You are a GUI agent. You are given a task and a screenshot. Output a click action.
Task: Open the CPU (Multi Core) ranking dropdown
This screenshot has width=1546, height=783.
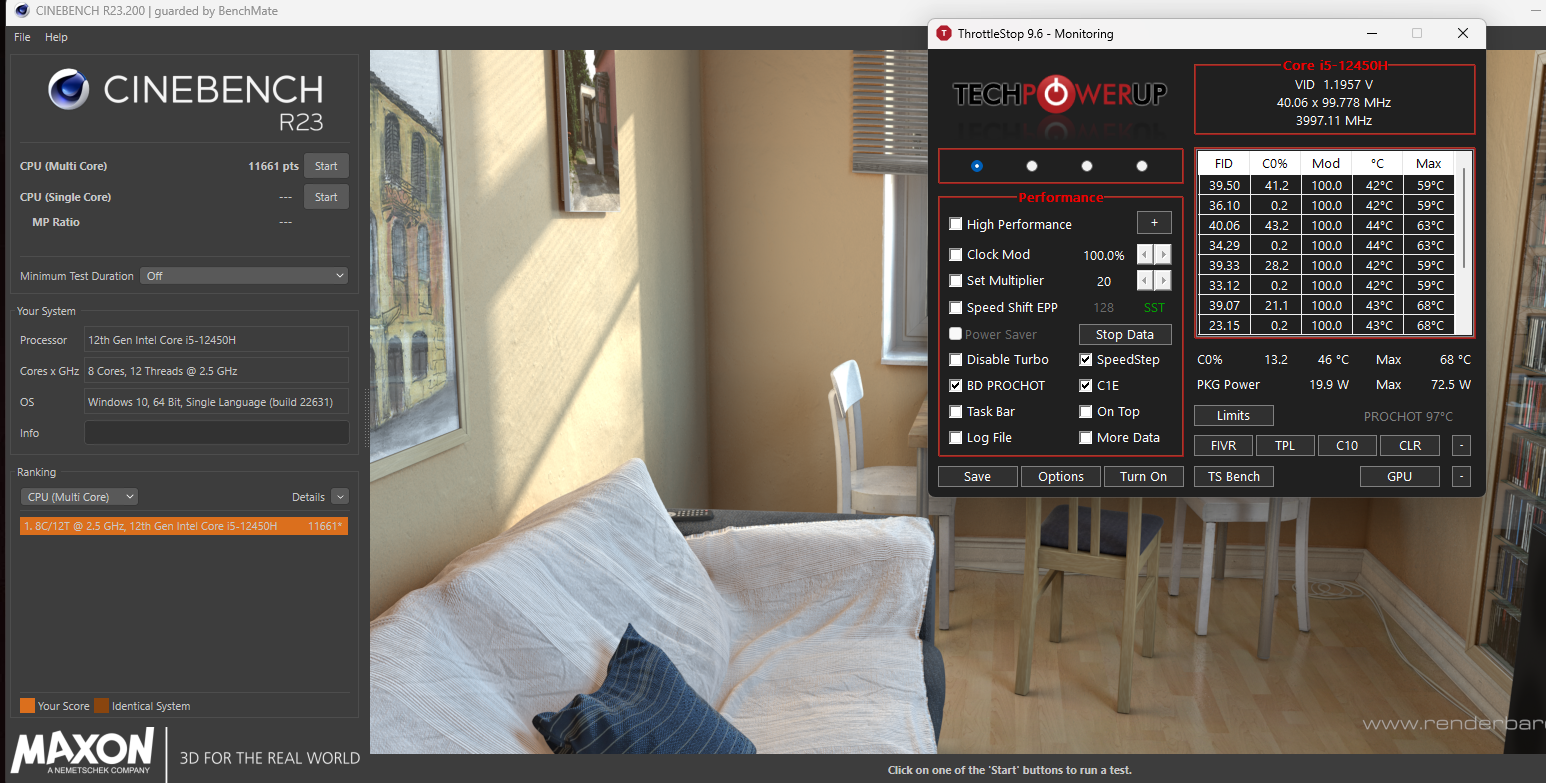pos(79,496)
